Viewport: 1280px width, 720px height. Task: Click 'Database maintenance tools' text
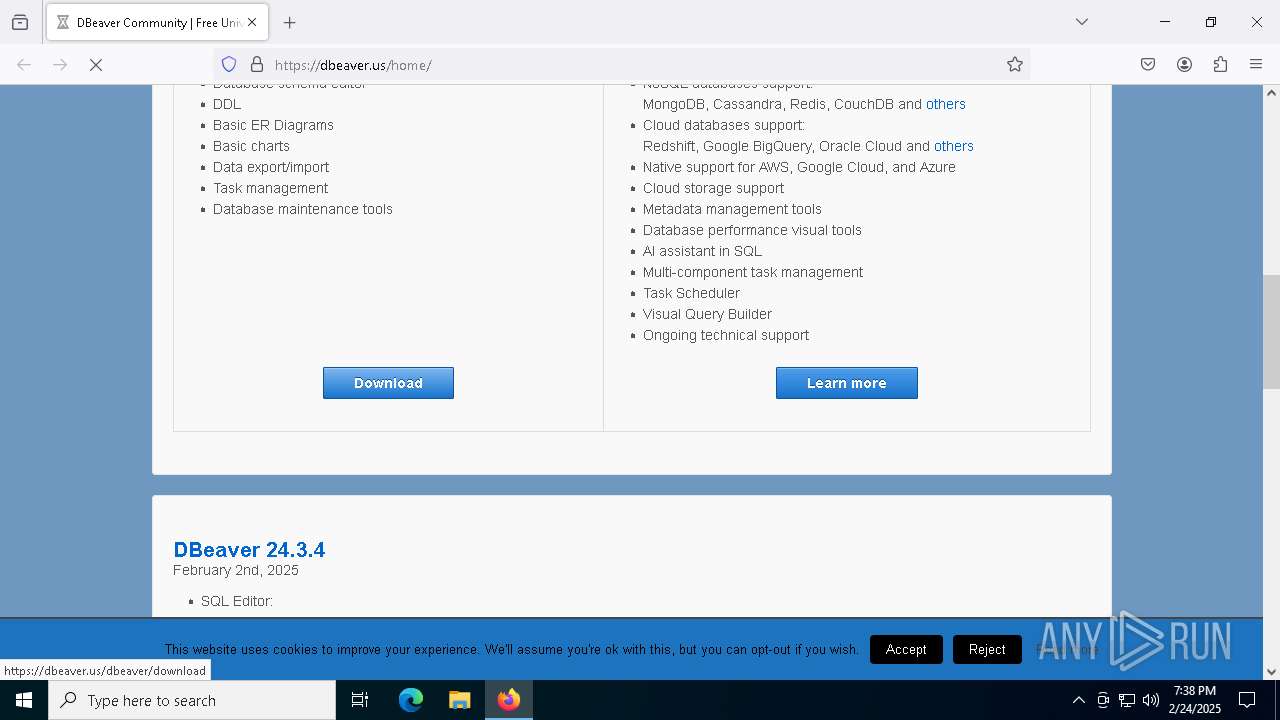(303, 209)
